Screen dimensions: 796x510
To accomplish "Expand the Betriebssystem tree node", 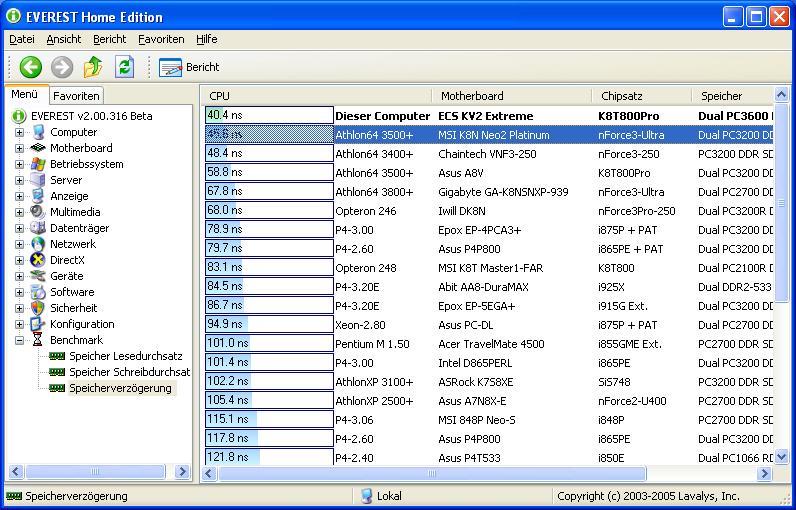I will 19,164.
